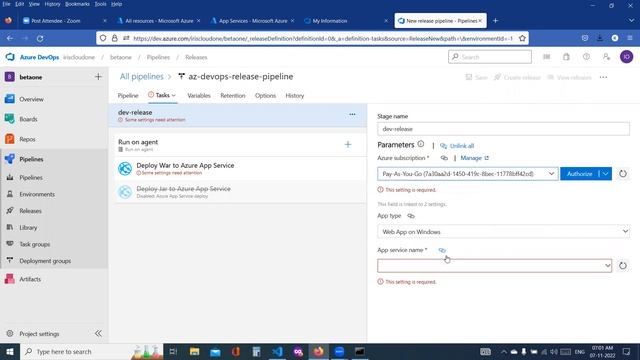Viewport: 640px width, 360px height.
Task: Open Environments under Pipelines
Action: pyautogui.click(x=37, y=194)
